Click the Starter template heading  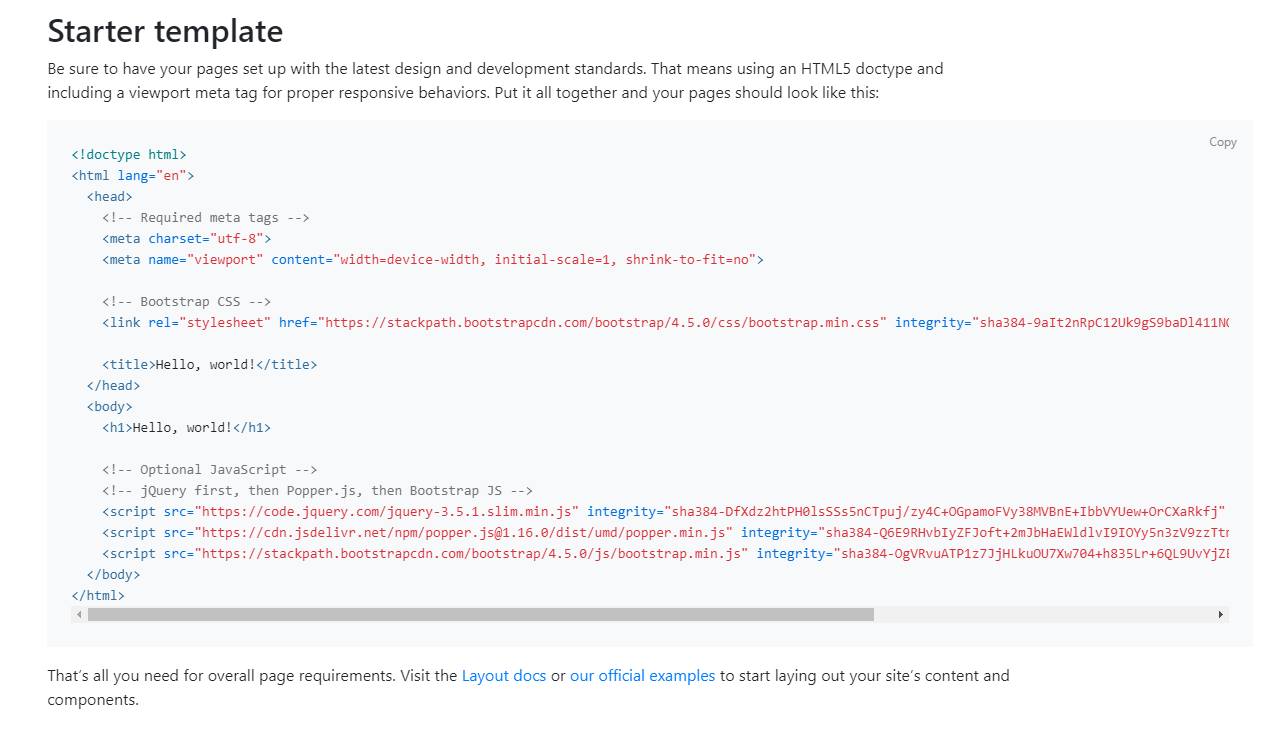click(x=165, y=31)
